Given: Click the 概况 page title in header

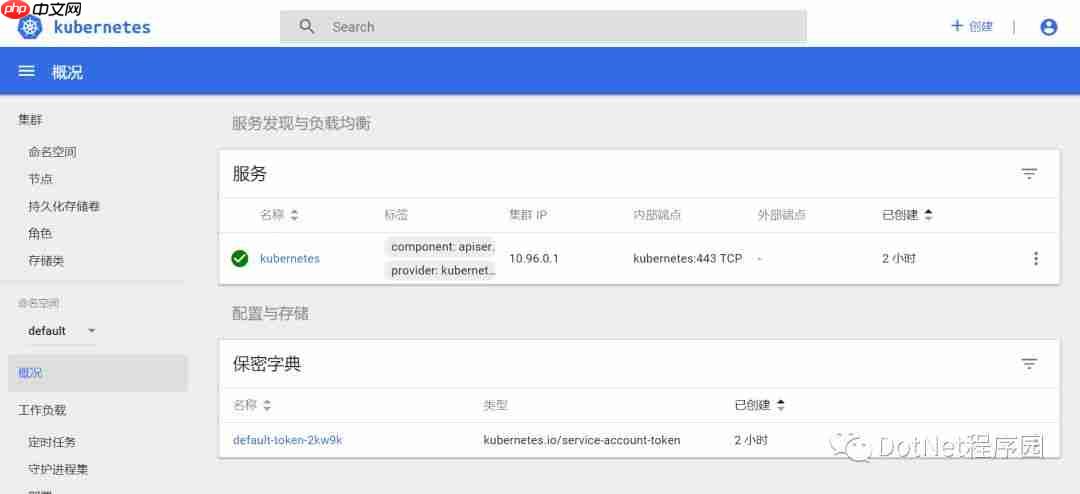Looking at the screenshot, I should click(68, 72).
